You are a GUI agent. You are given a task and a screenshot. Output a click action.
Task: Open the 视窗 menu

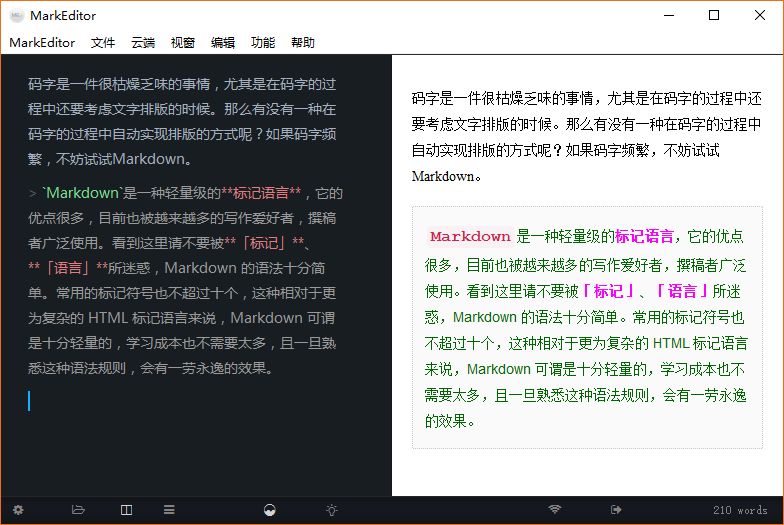click(182, 42)
